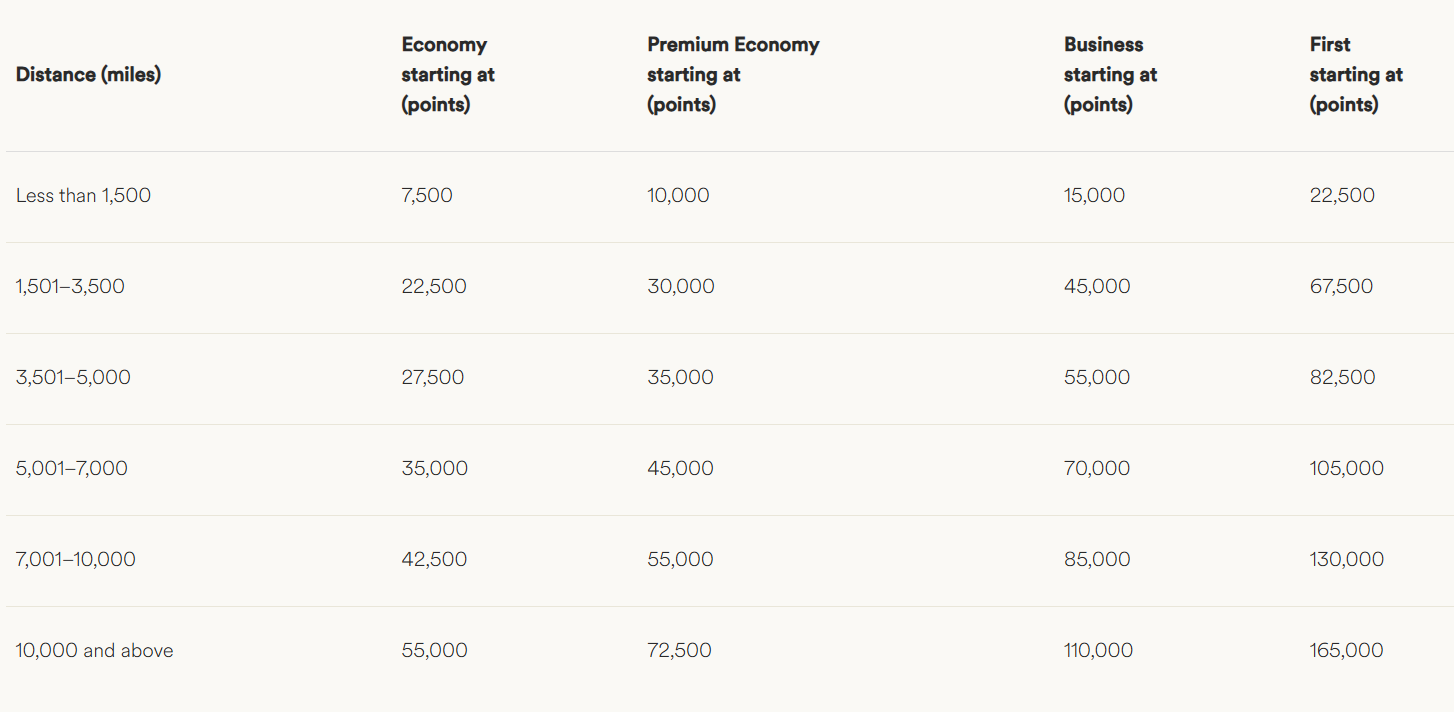
Task: Select the 7,001–10,000 distance cell
Action: point(76,560)
